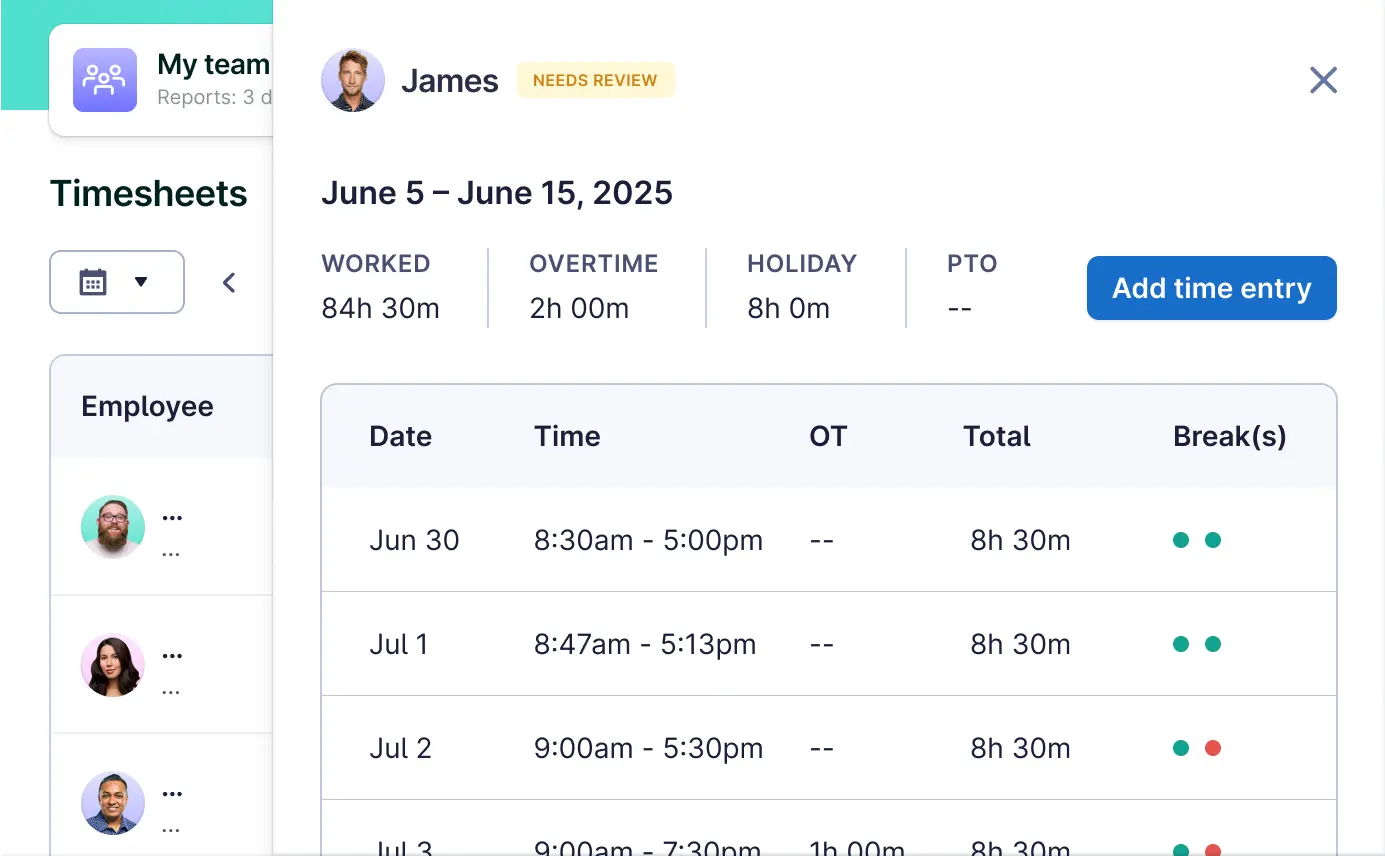This screenshot has width=1385, height=856.
Task: Close the James timesheet panel
Action: tap(1323, 80)
